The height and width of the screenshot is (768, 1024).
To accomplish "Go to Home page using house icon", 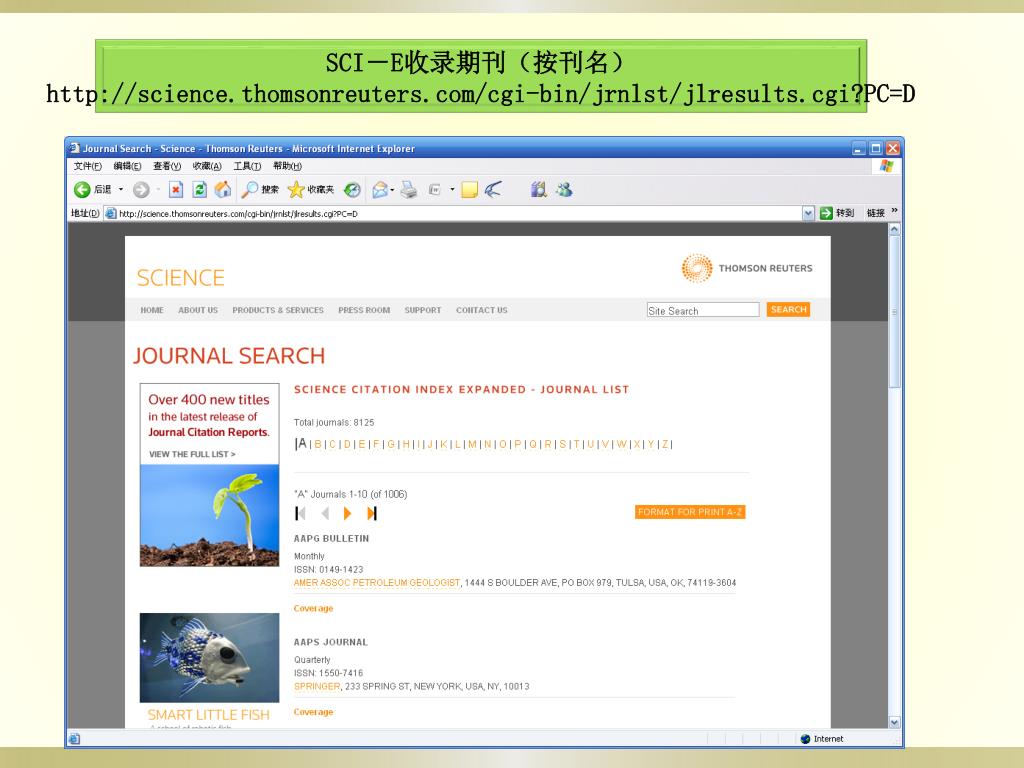I will (223, 189).
